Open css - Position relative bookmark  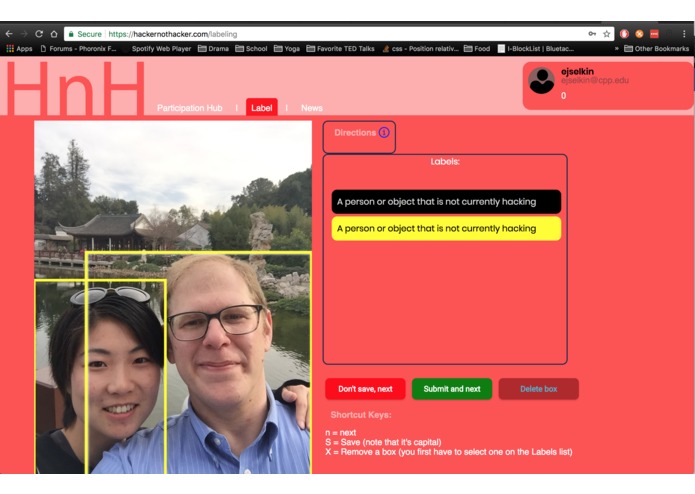420,49
